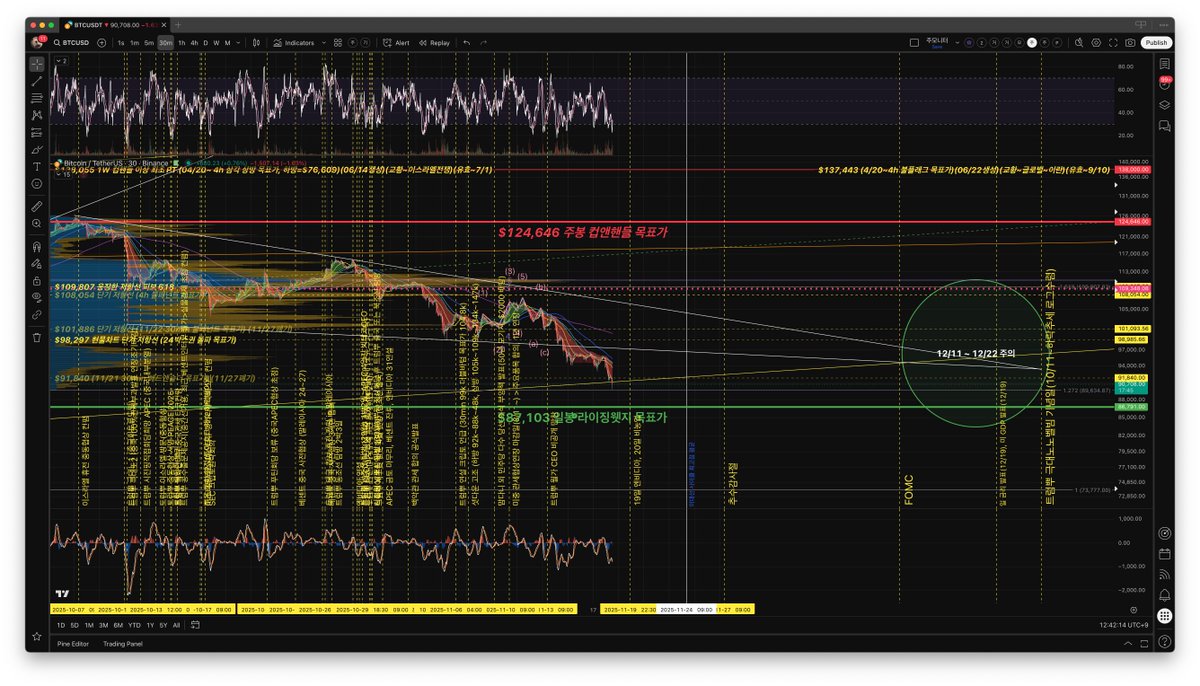Open calendar icon in right sidebar
The image size is (1200, 686).
point(1165,553)
